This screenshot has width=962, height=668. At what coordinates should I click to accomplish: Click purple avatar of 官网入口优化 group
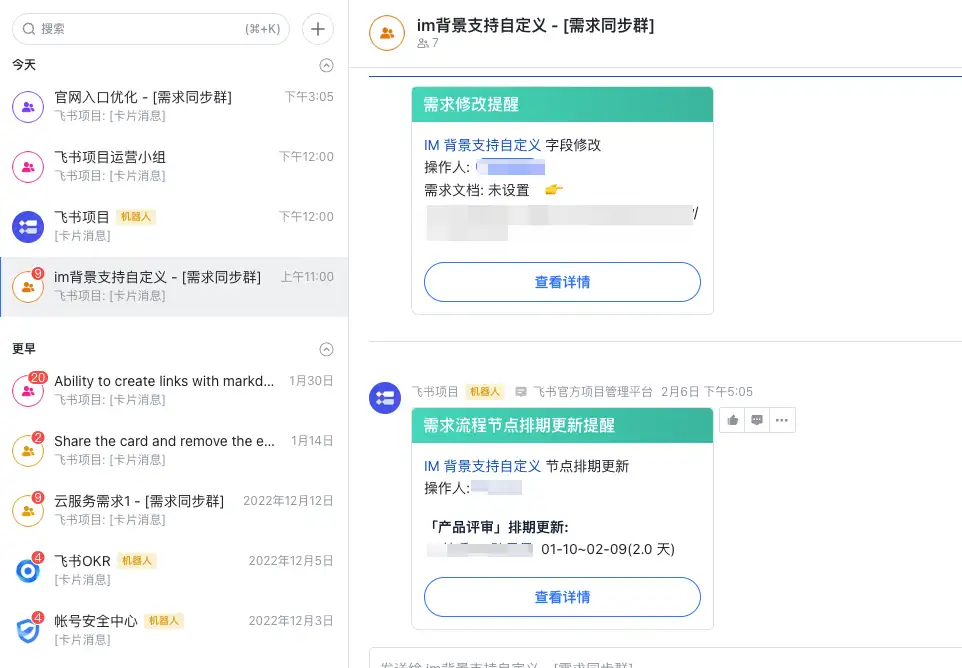click(28, 107)
